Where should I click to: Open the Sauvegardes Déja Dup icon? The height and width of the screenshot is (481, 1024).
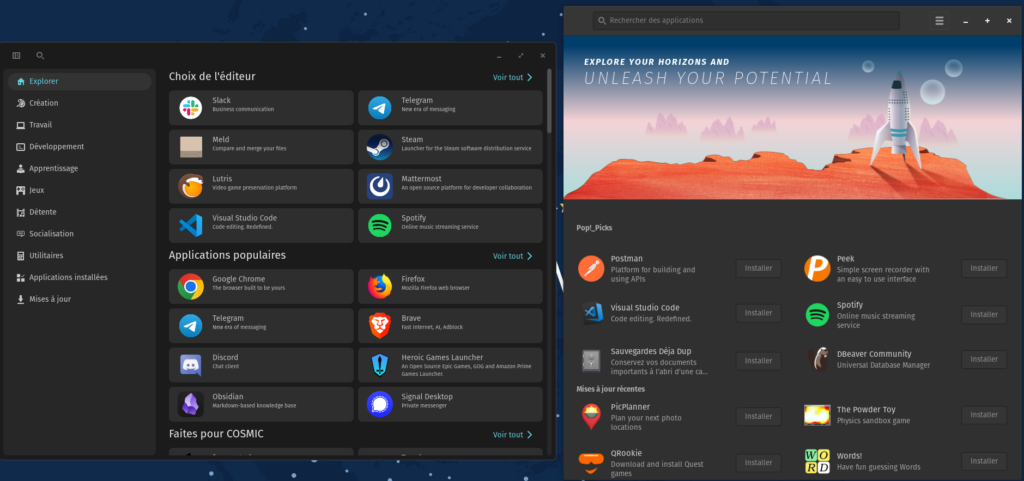tap(591, 360)
